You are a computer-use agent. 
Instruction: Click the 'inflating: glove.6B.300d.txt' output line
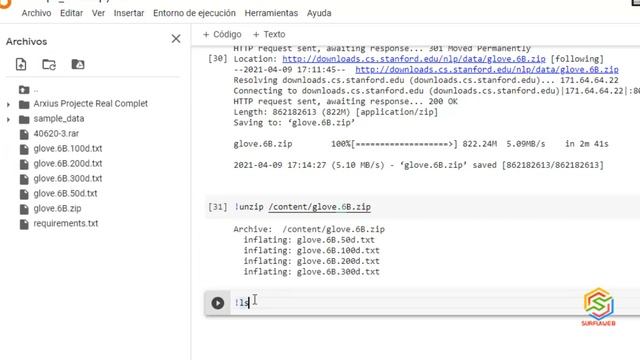(311, 272)
